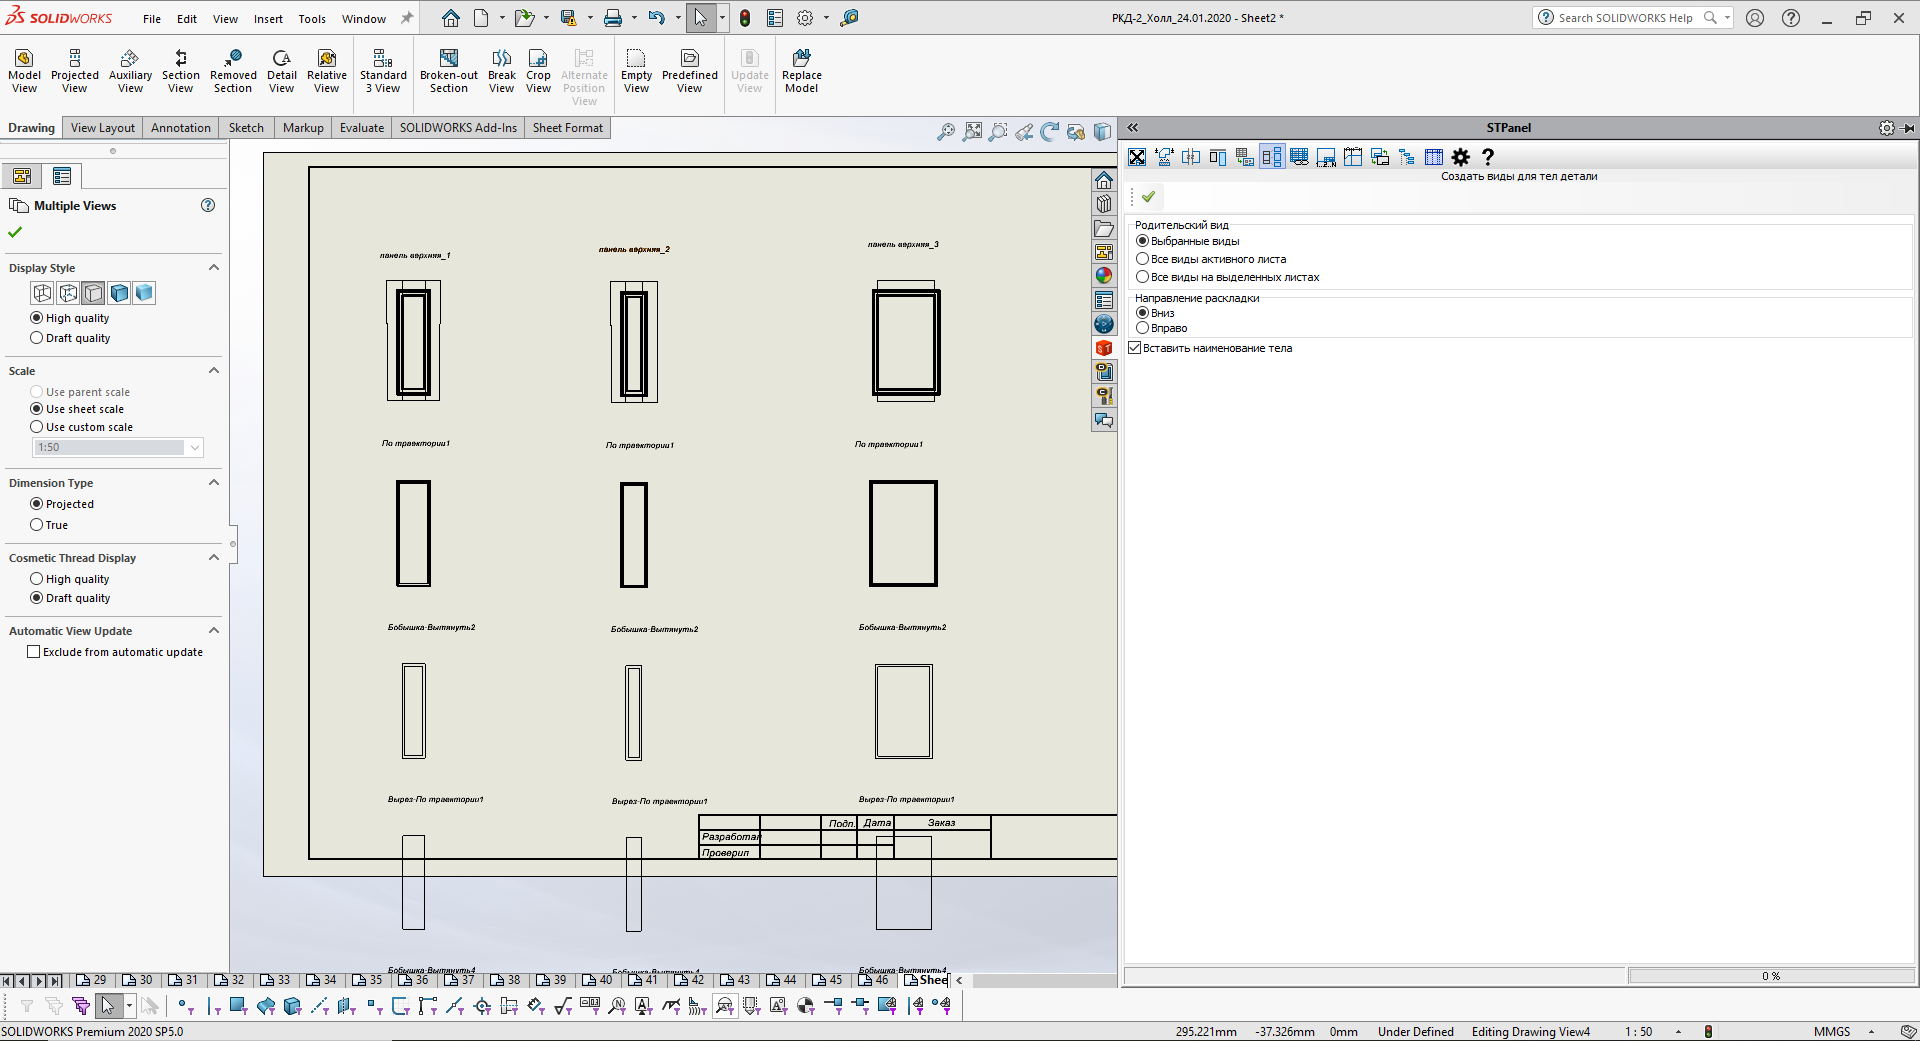Insert an Empty View
This screenshot has height=1041, width=1920.
coord(636,71)
